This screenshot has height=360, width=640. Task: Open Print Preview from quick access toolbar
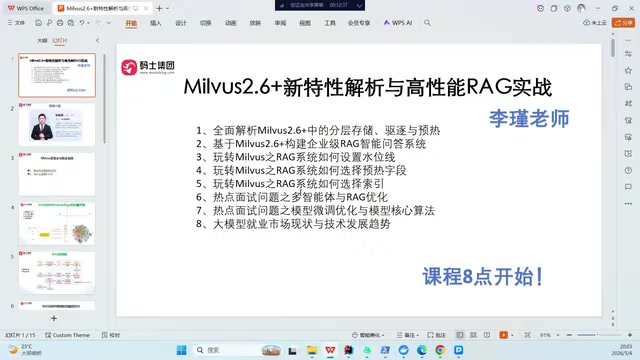pyautogui.click(x=71, y=23)
